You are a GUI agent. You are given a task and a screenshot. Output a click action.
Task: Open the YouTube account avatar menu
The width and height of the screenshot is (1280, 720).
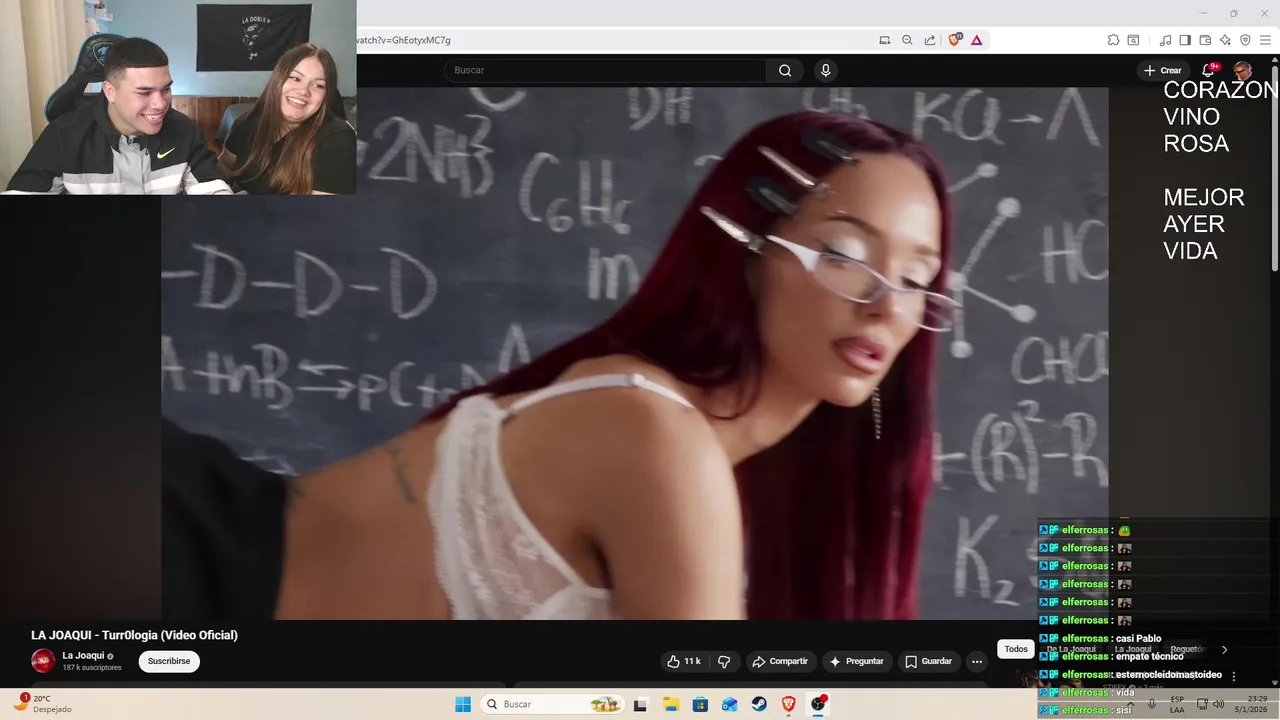[x=1242, y=70]
